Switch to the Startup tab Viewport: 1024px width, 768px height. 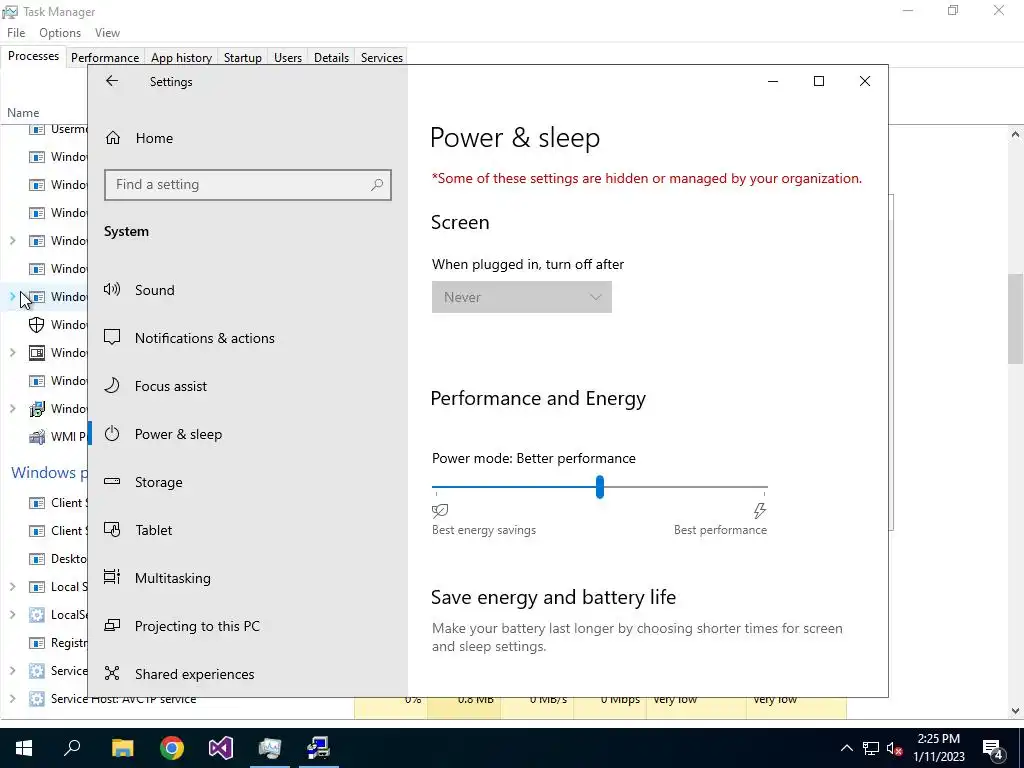243,57
